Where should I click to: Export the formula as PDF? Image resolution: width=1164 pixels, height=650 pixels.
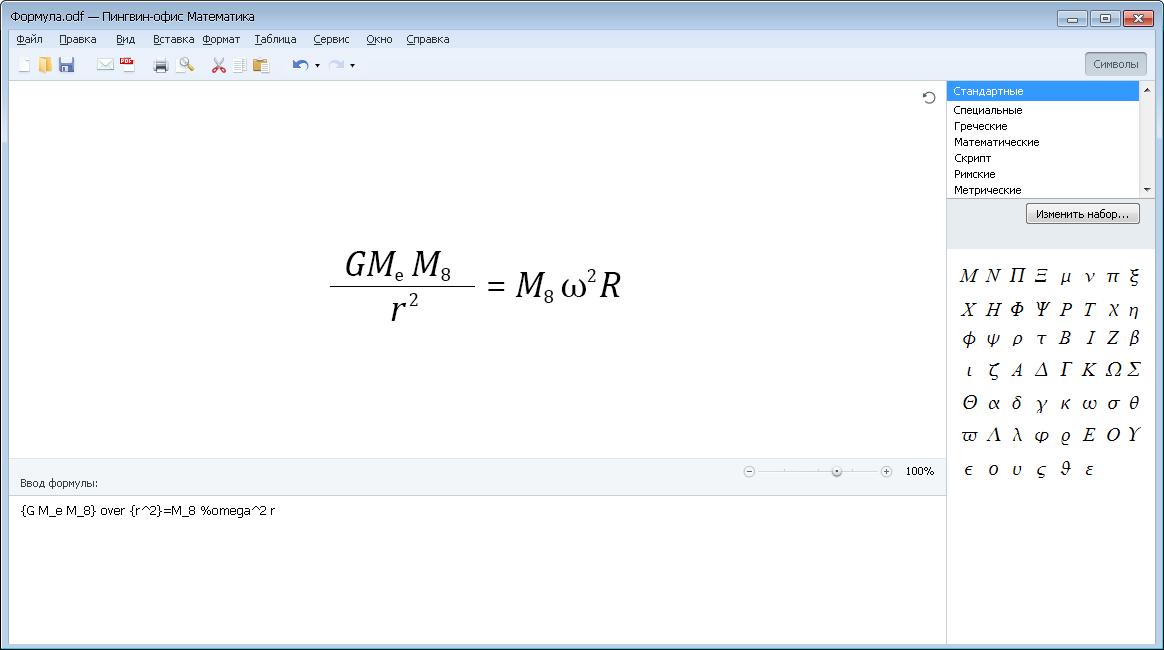click(x=127, y=65)
